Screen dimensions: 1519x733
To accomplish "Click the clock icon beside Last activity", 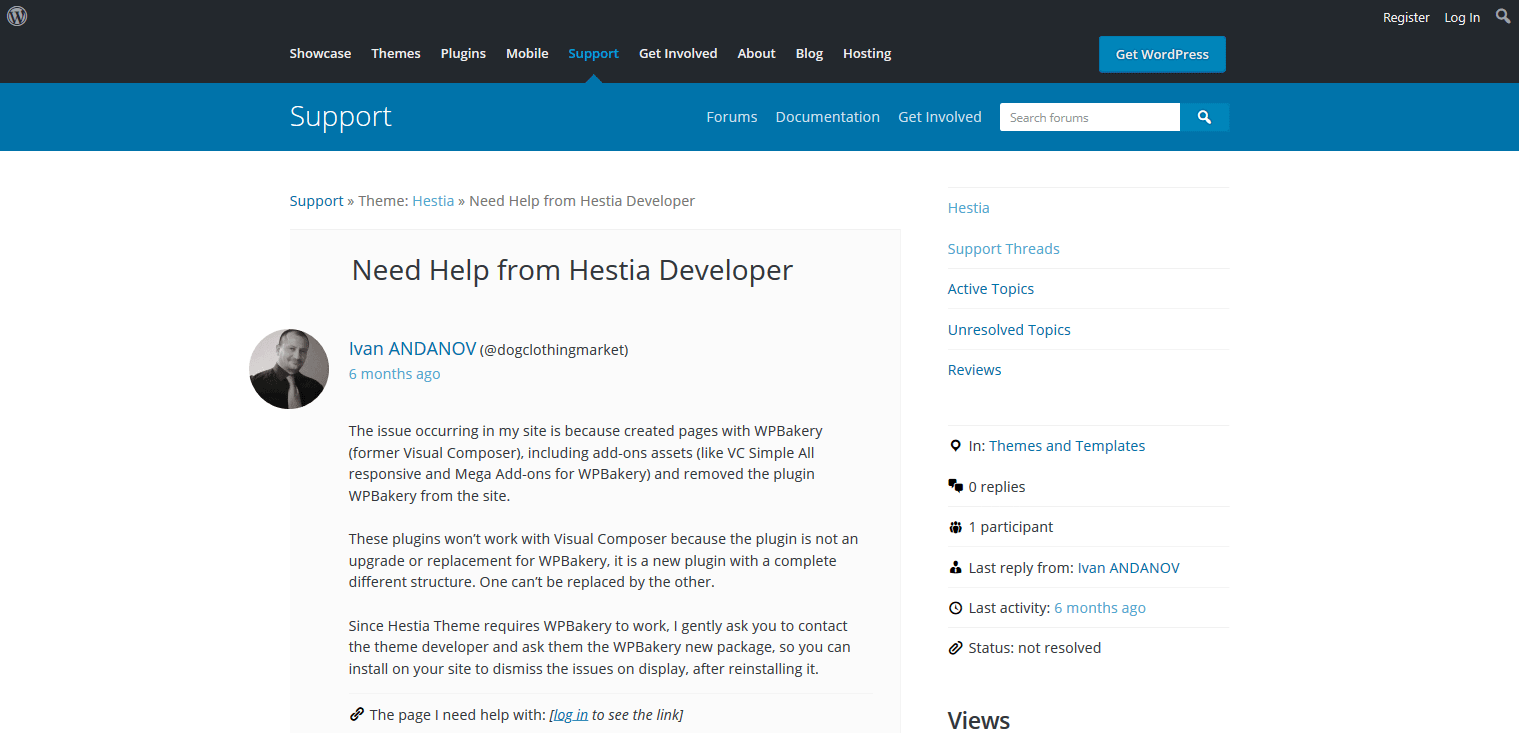I will (x=955, y=607).
